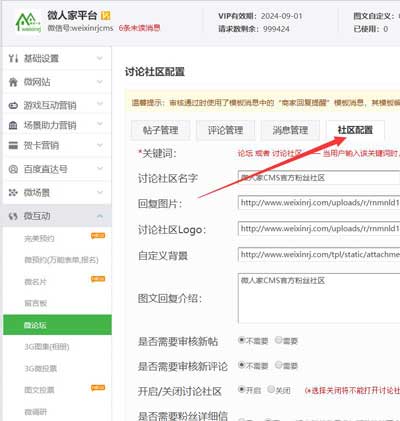Click the 图文回复介绍 text area
Image resolution: width=400 pixels, height=421 pixels.
(319, 298)
